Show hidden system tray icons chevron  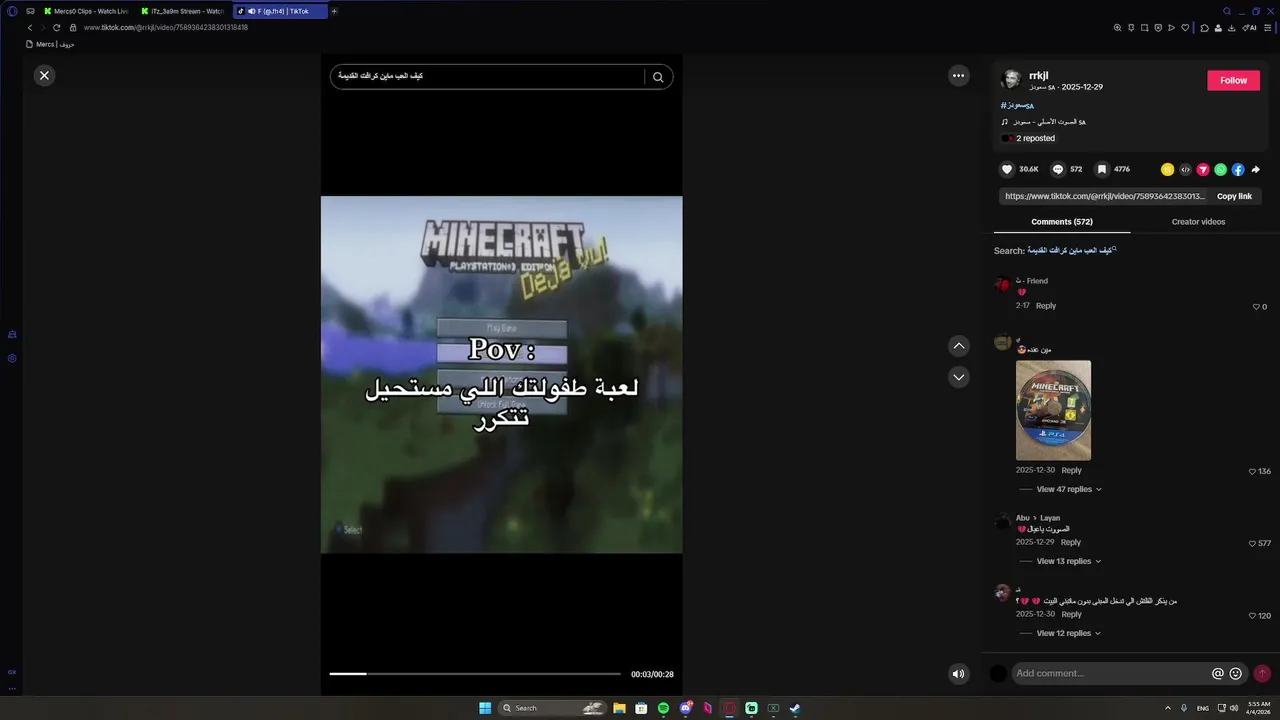pos(1168,708)
